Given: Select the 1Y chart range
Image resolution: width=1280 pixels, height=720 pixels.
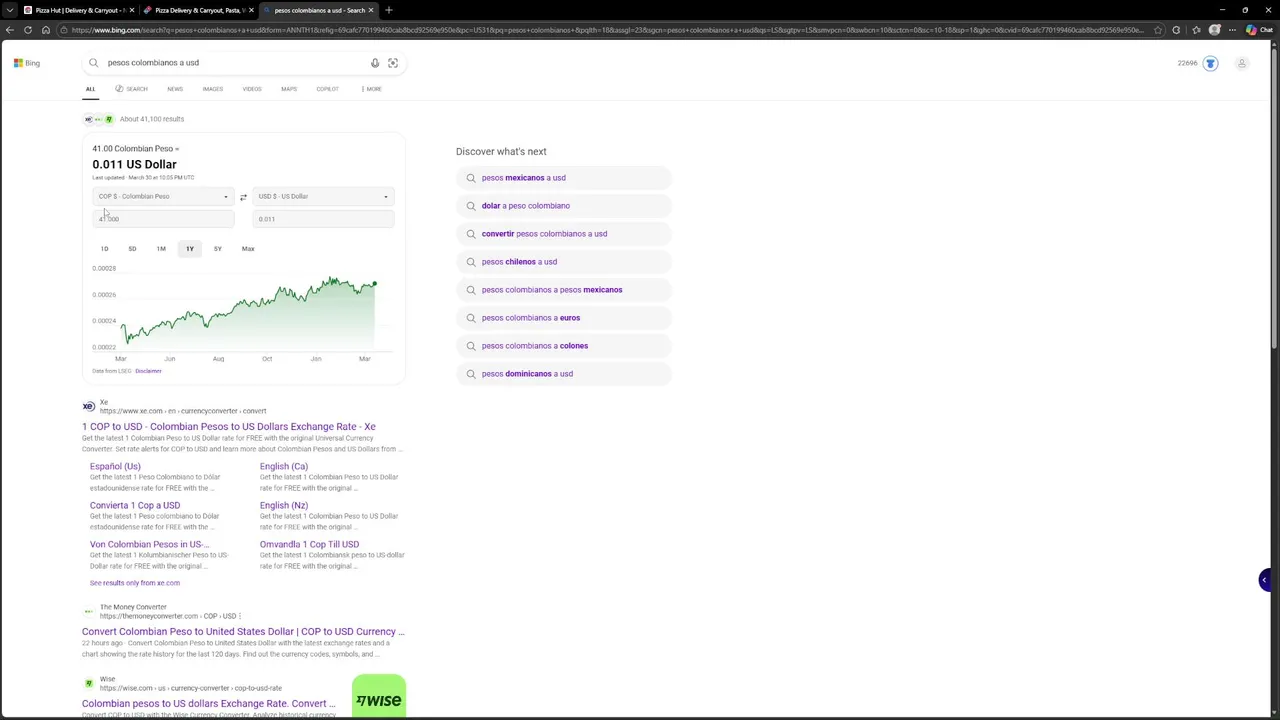Looking at the screenshot, I should pos(189,249).
